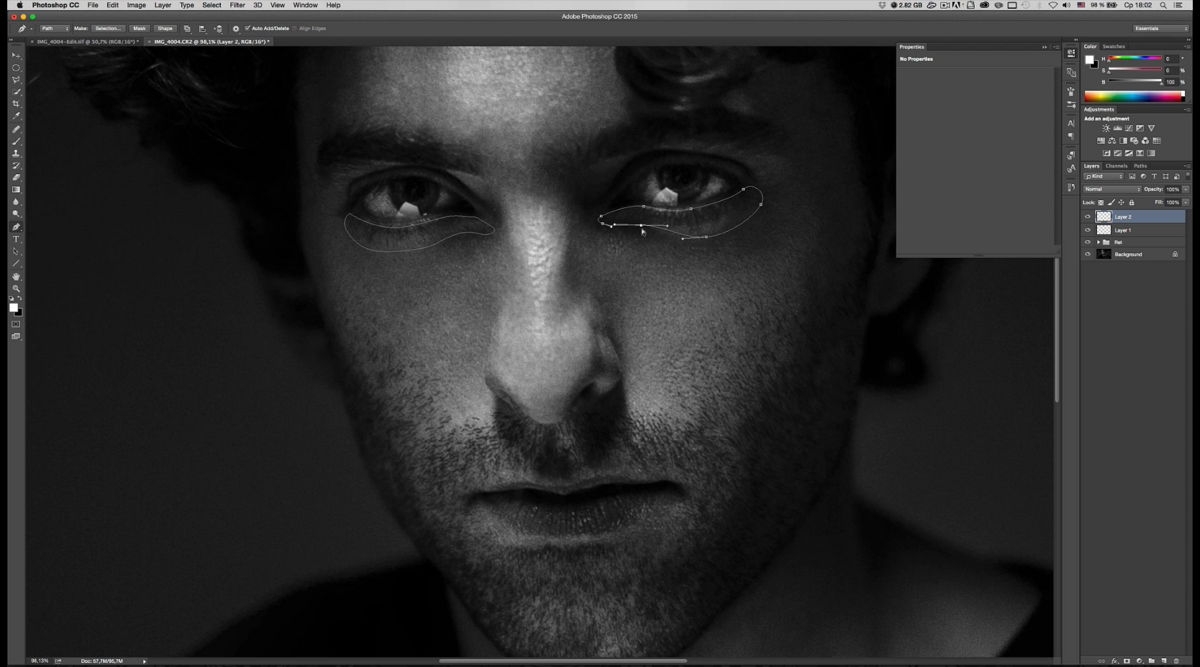This screenshot has width=1200, height=667.
Task: Select the Clone Stamp tool
Action: (16, 153)
